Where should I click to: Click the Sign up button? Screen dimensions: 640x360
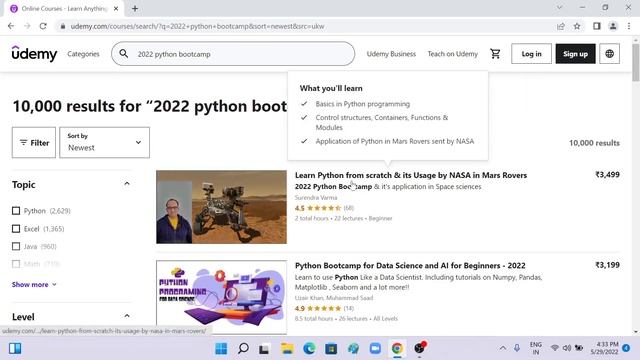pyautogui.click(x=575, y=53)
